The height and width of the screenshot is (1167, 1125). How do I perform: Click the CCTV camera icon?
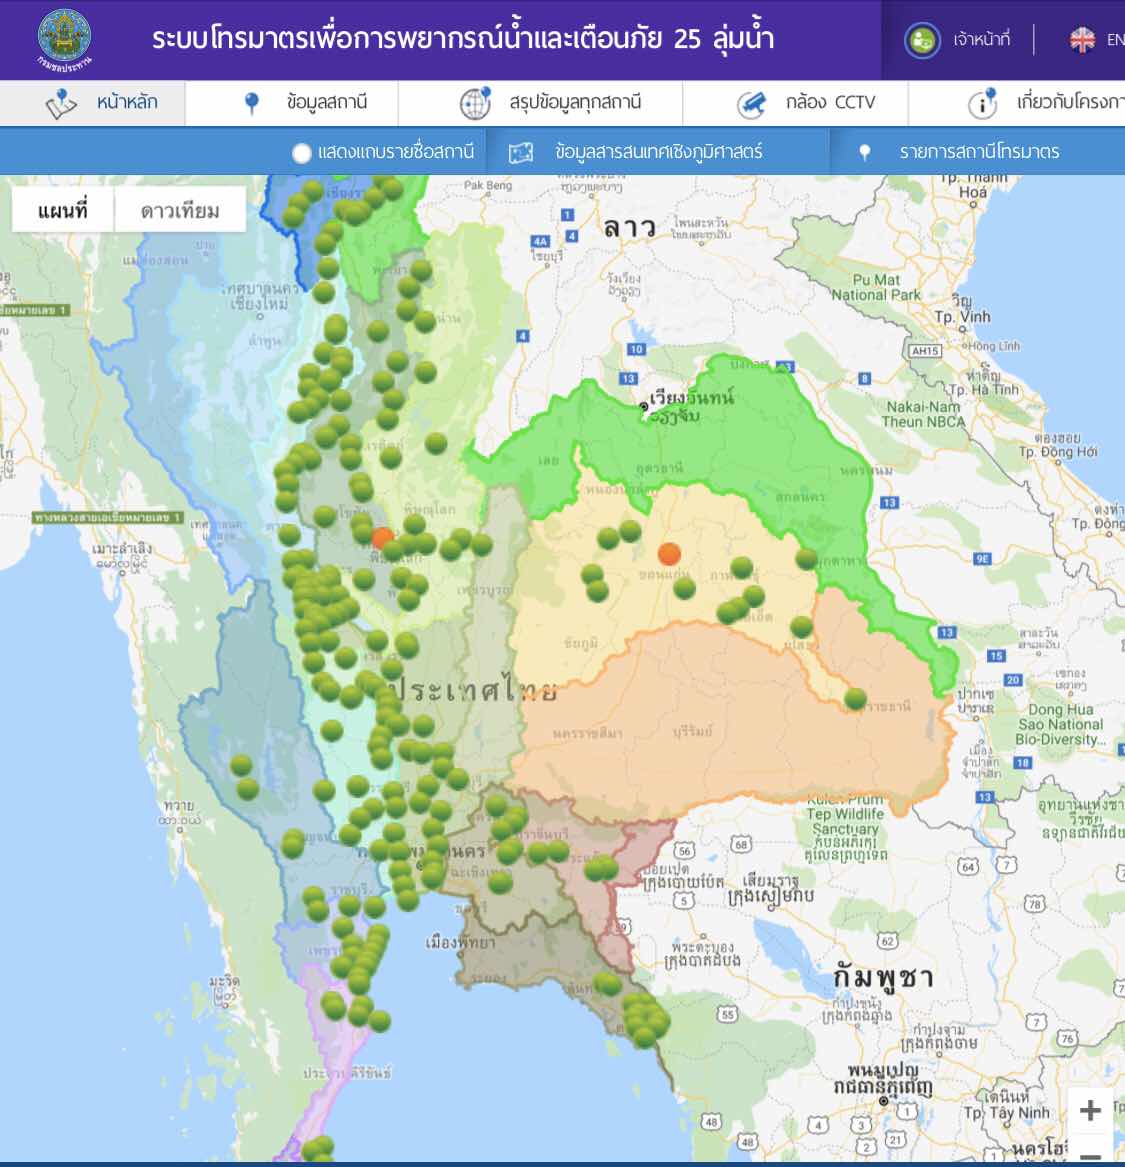point(751,103)
